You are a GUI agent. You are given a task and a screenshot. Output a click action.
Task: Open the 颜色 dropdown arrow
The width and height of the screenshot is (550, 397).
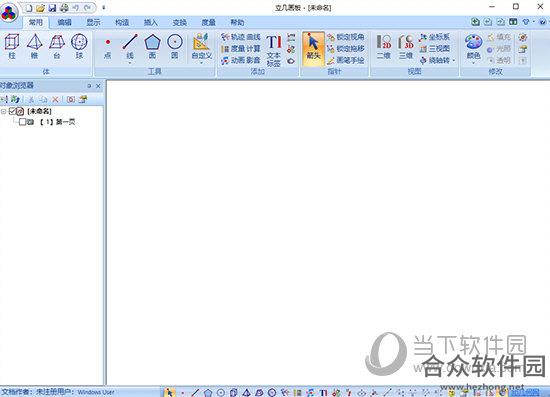click(x=474, y=63)
